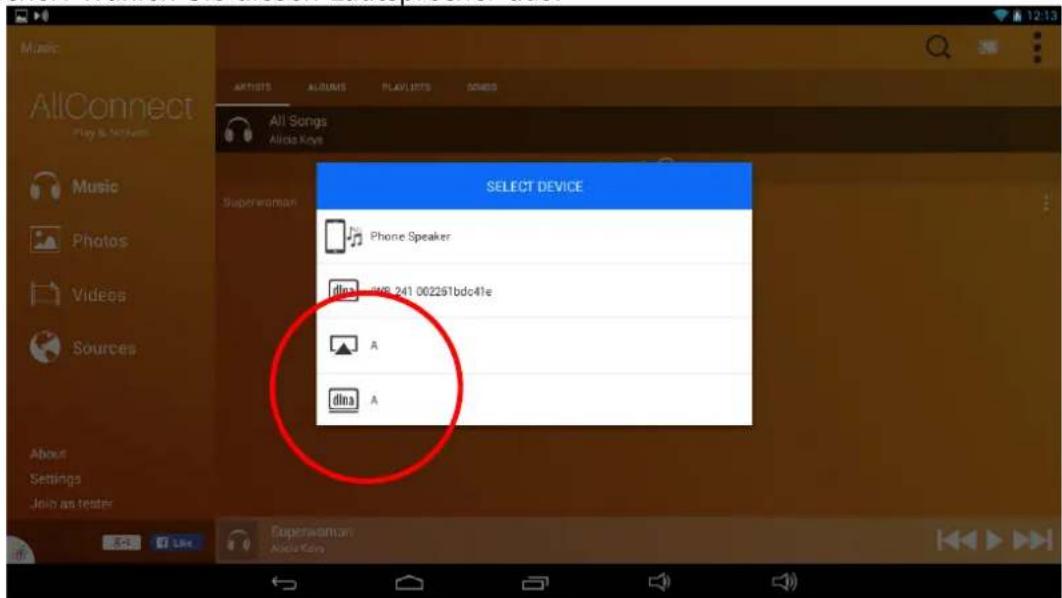Viewport: 1062px width, 598px height.
Task: Click the phone speaker icon
Action: (x=343, y=236)
